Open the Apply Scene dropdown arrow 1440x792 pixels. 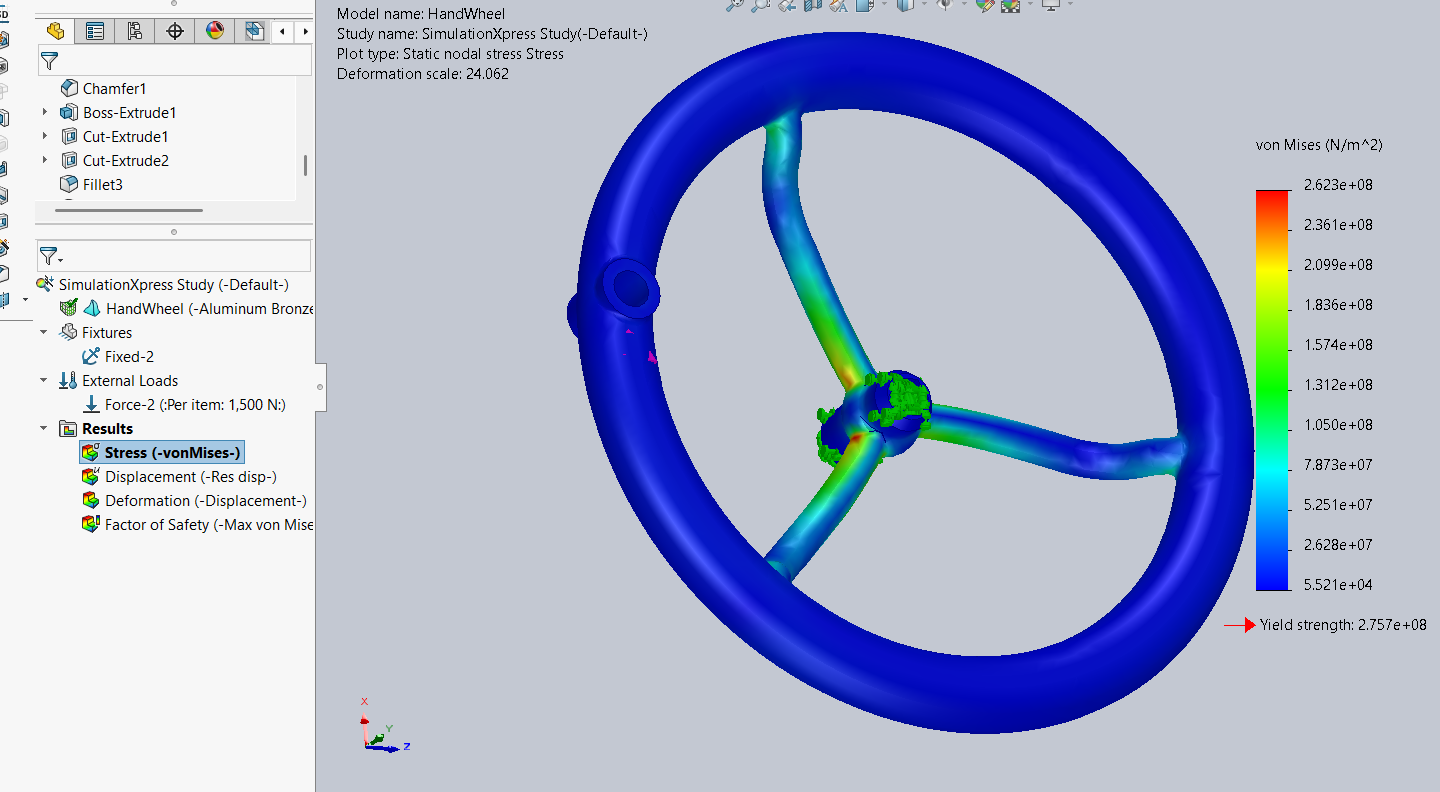pyautogui.click(x=1030, y=3)
